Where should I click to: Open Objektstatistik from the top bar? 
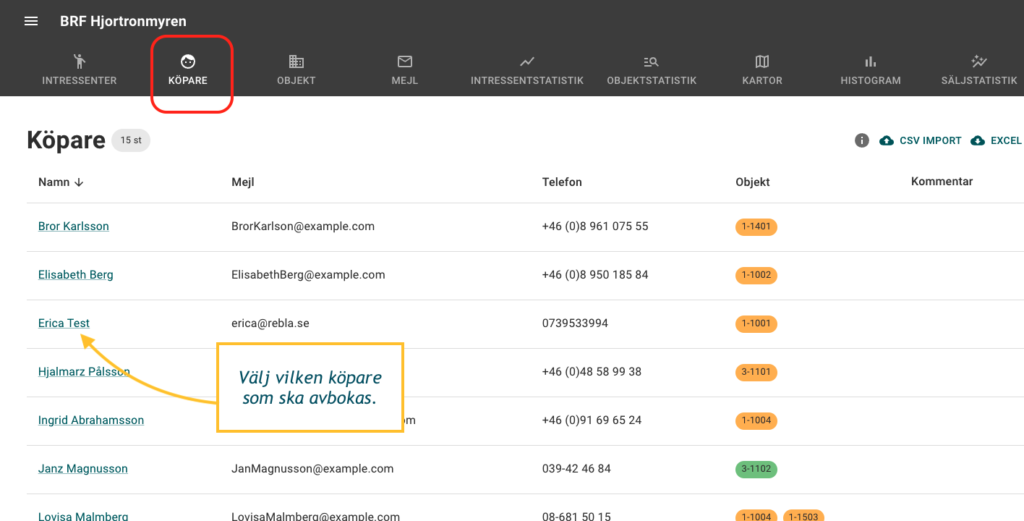[x=651, y=70]
